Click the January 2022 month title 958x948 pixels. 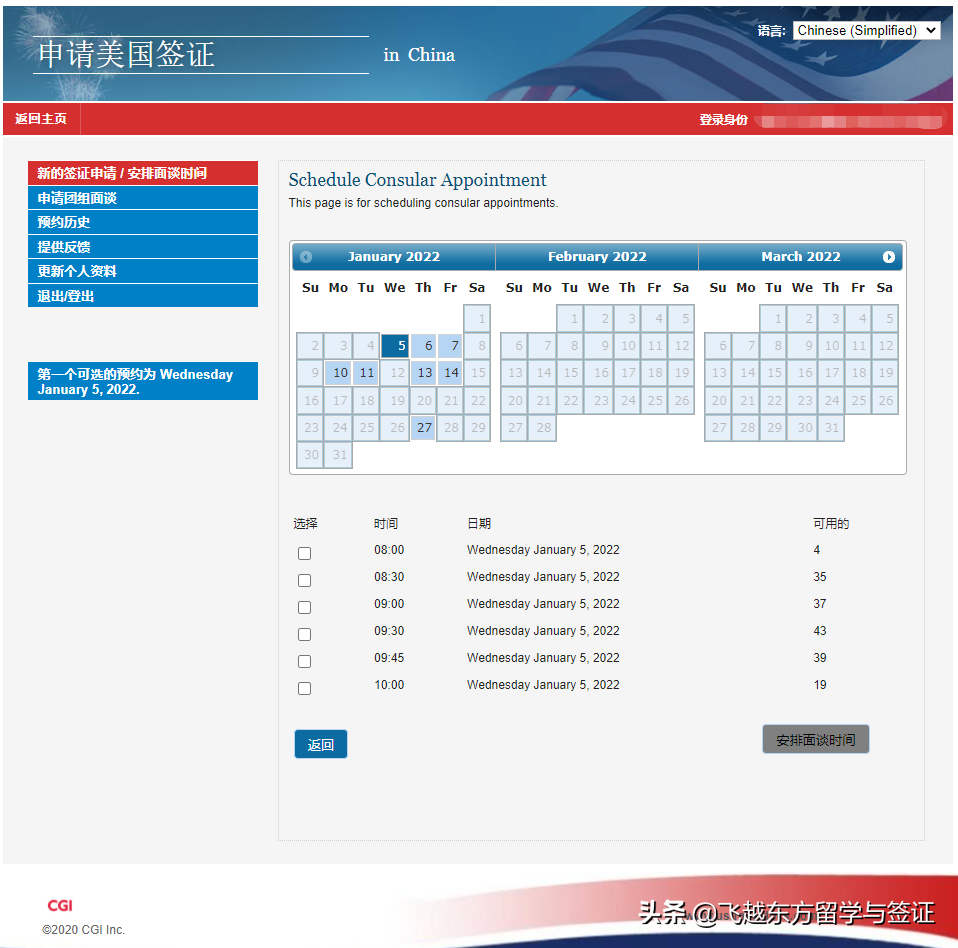pos(393,257)
